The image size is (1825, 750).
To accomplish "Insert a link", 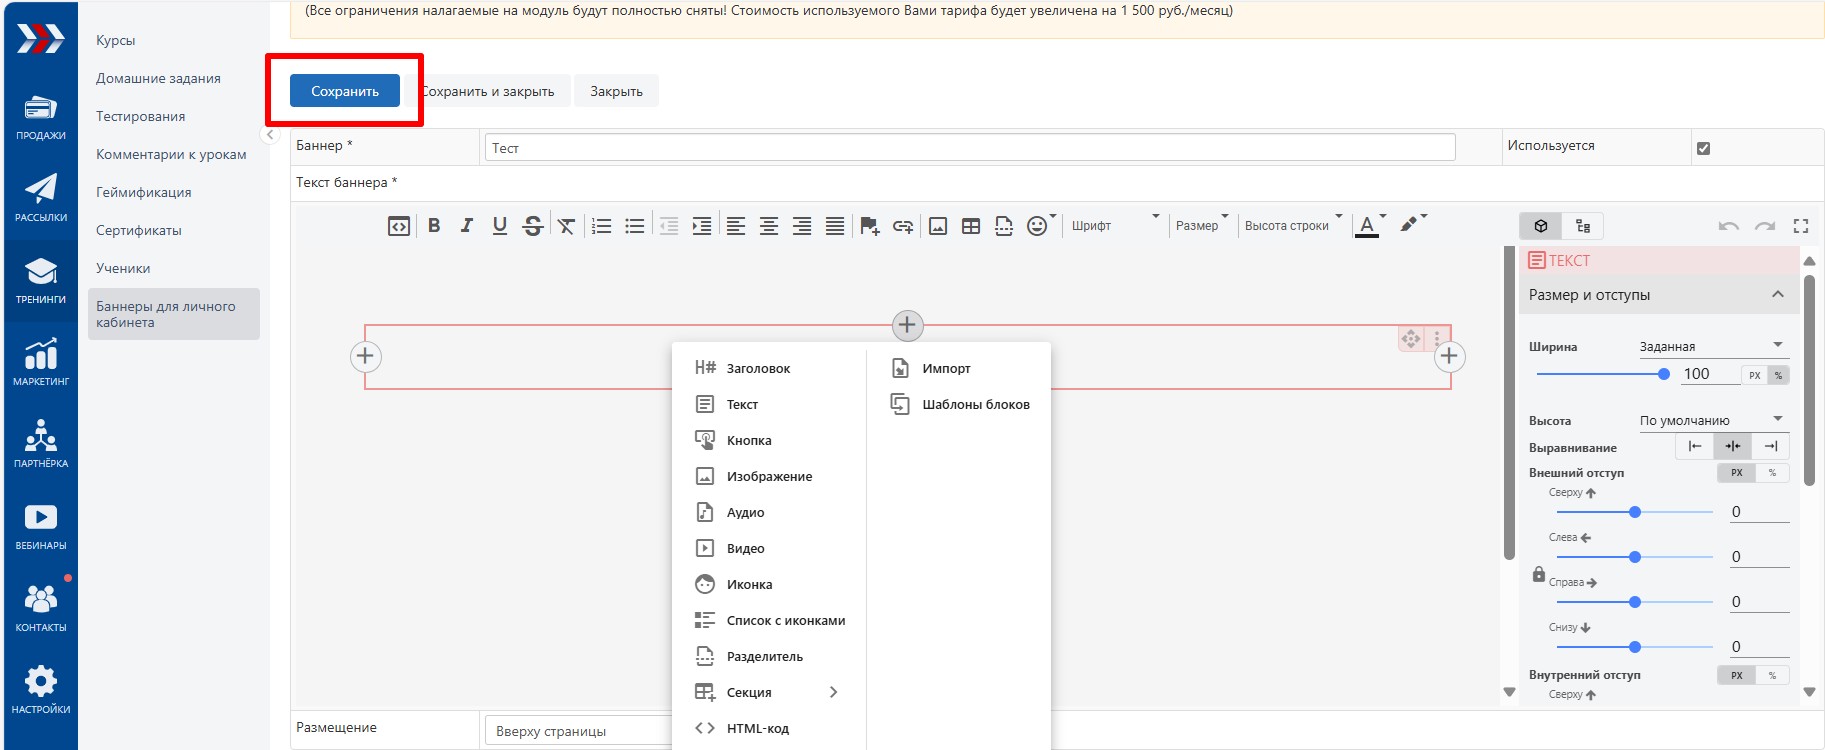I will [903, 226].
